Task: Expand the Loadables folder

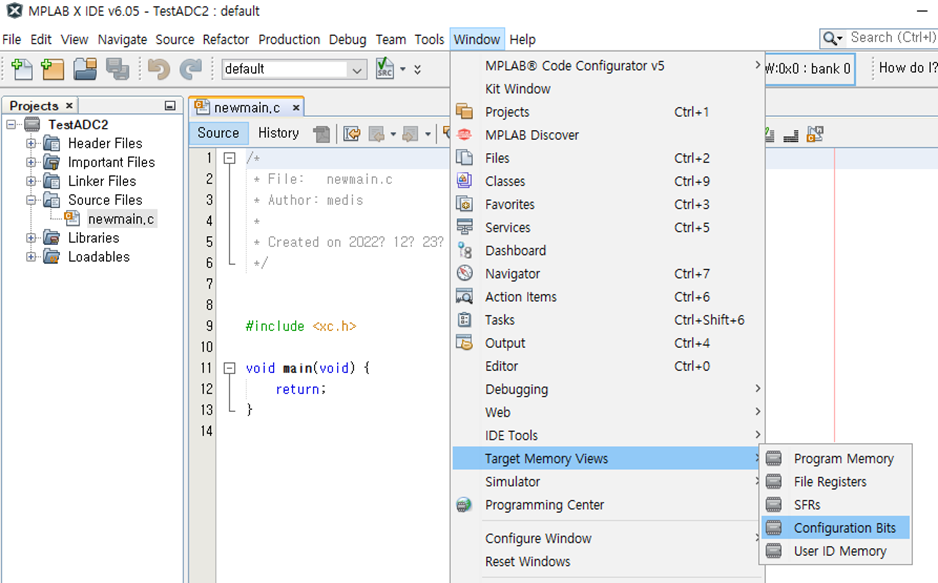Action: (x=31, y=257)
